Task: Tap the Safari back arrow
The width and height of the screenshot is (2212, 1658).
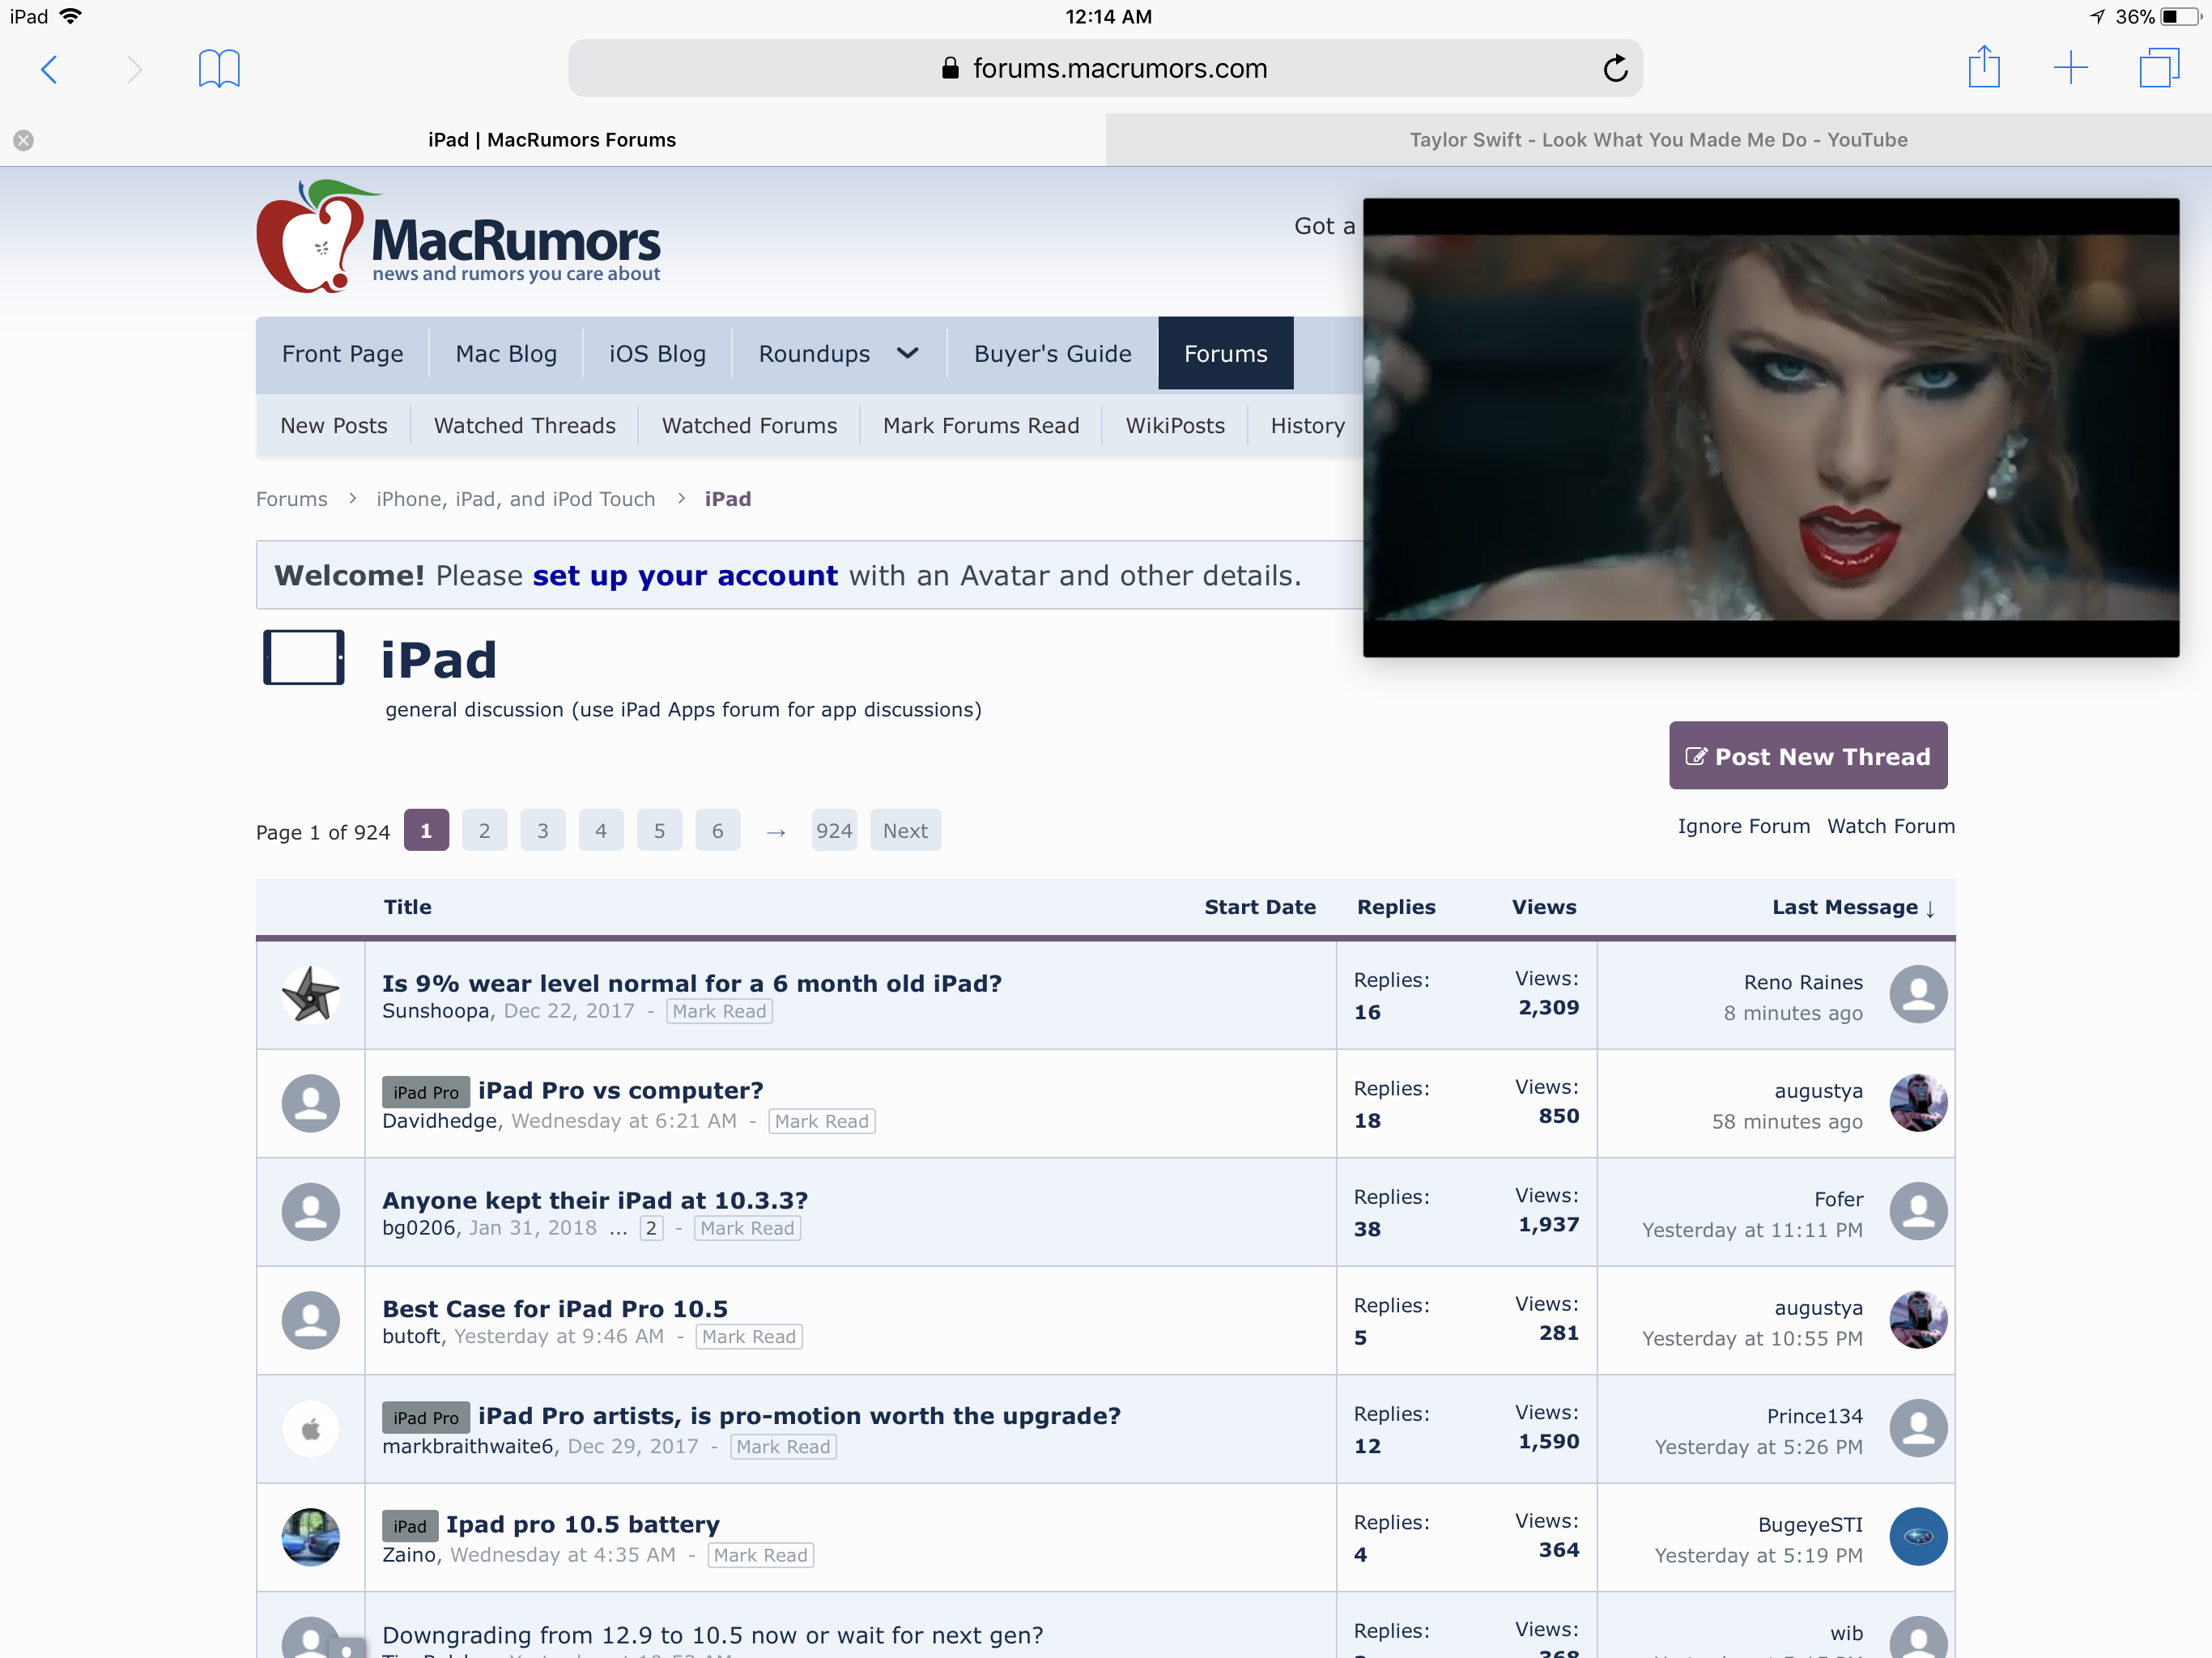Action: 49,69
